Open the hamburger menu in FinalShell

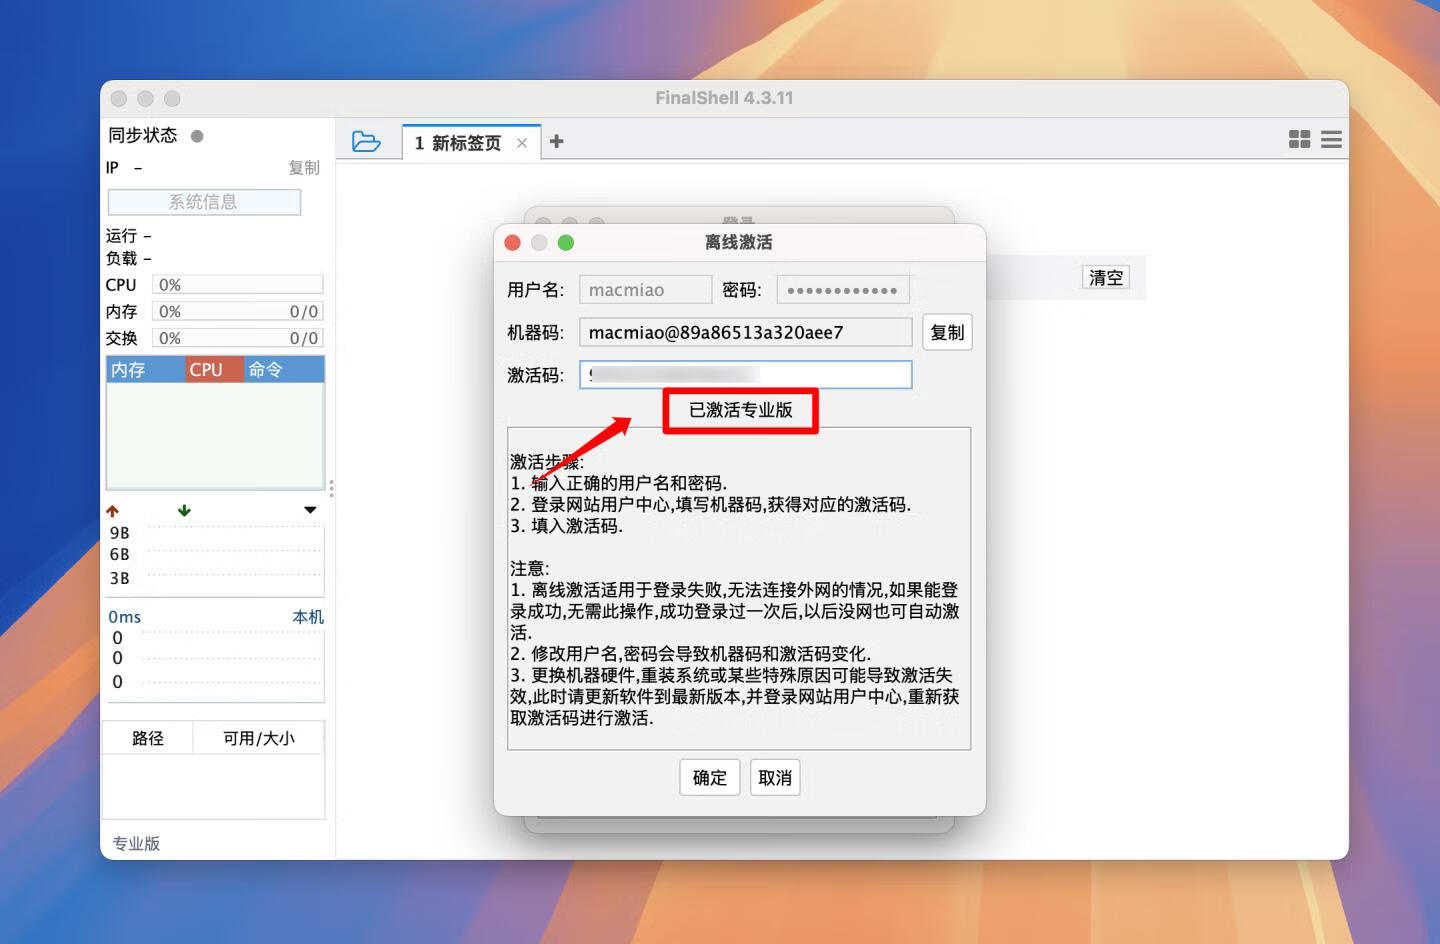[x=1331, y=140]
